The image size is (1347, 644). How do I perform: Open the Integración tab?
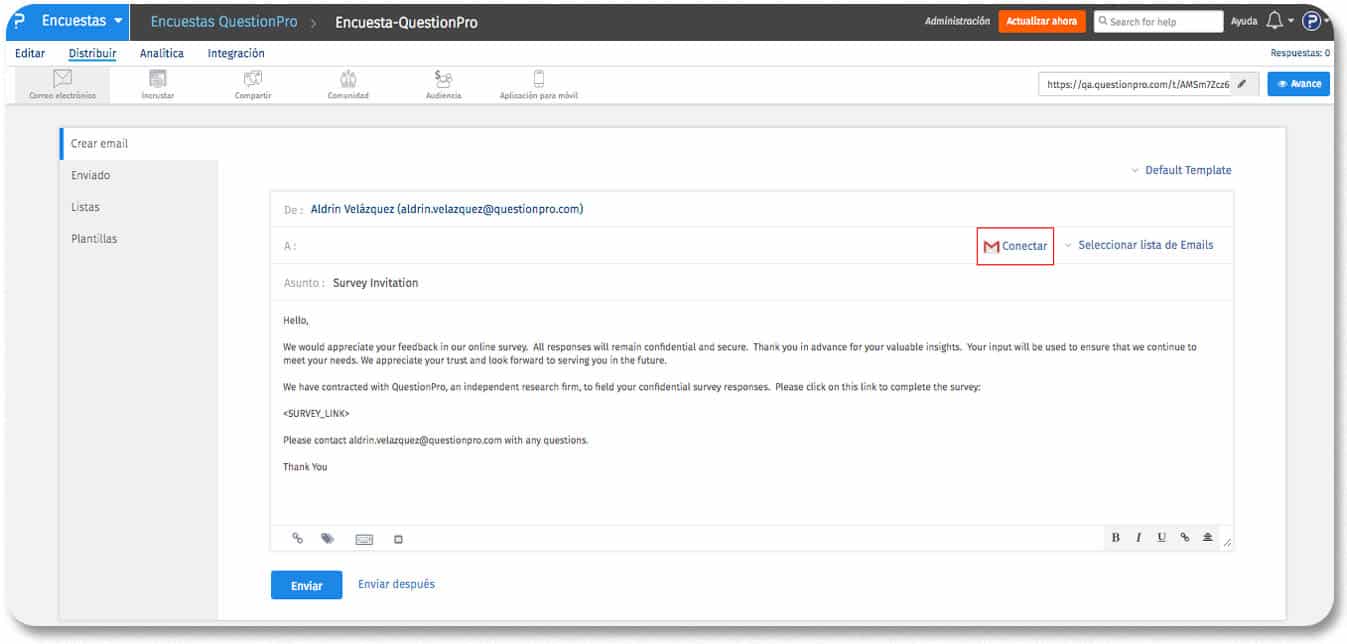(236, 54)
